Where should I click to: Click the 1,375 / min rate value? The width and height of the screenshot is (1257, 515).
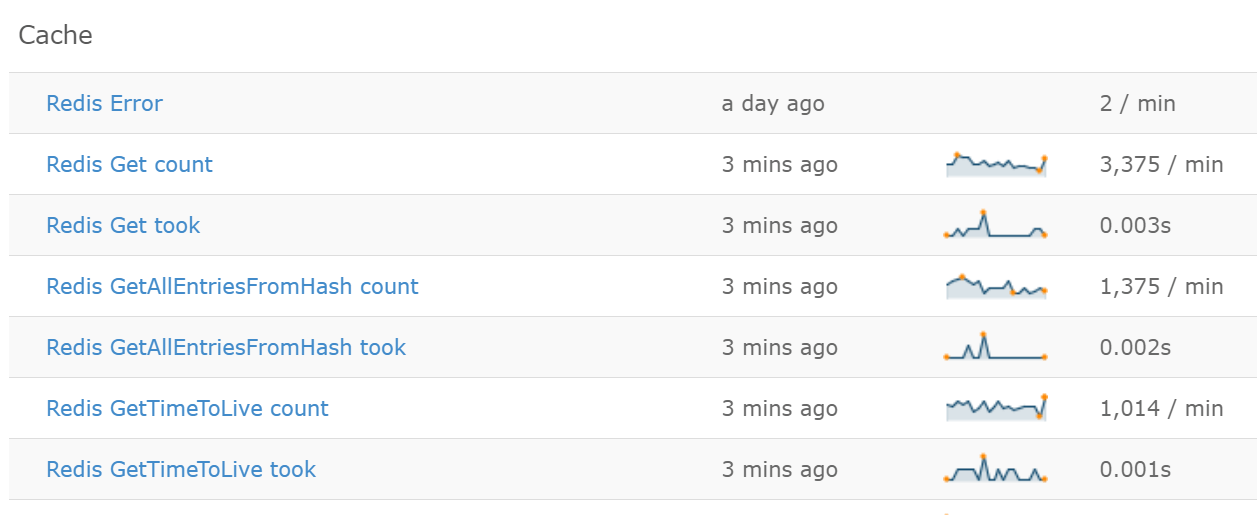tap(1161, 286)
